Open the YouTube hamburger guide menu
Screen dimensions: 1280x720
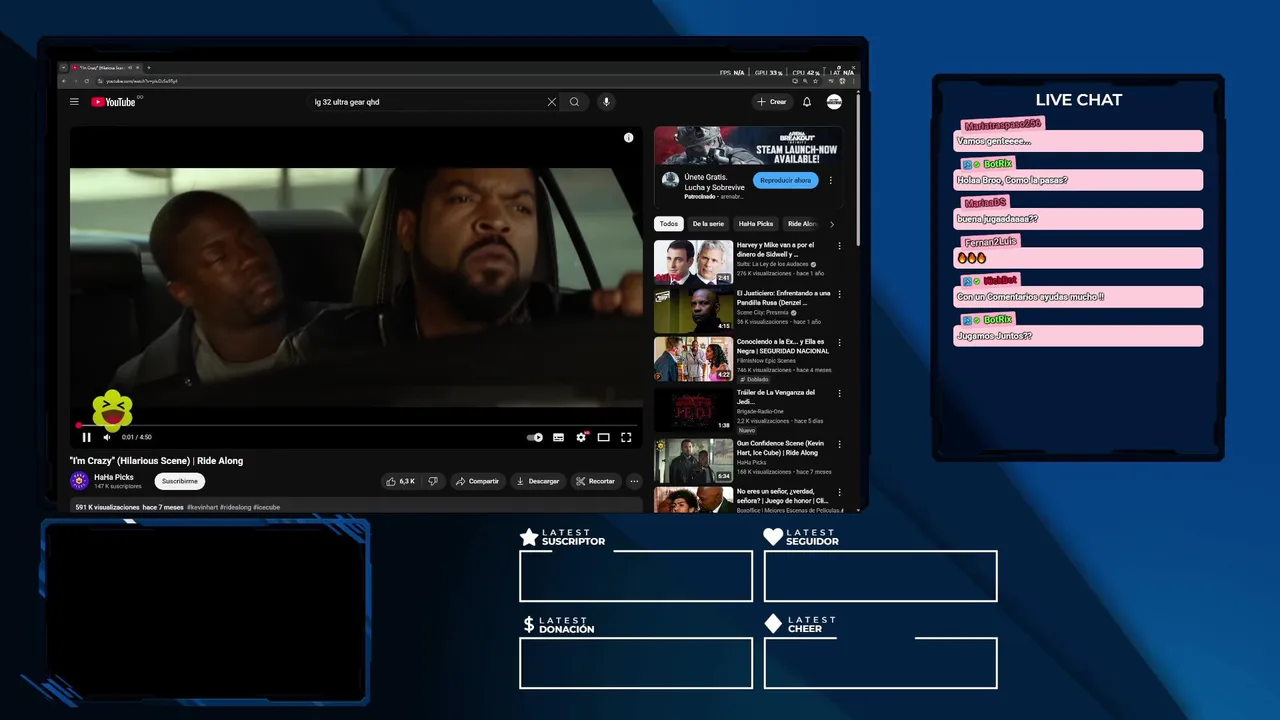(74, 102)
